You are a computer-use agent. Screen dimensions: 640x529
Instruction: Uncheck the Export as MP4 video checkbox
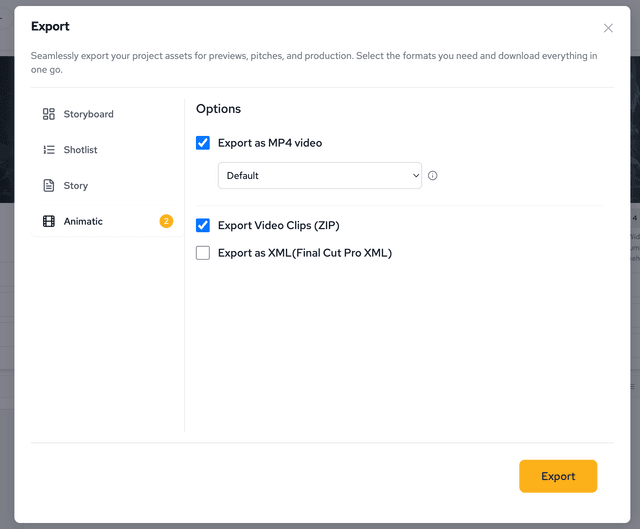(203, 143)
